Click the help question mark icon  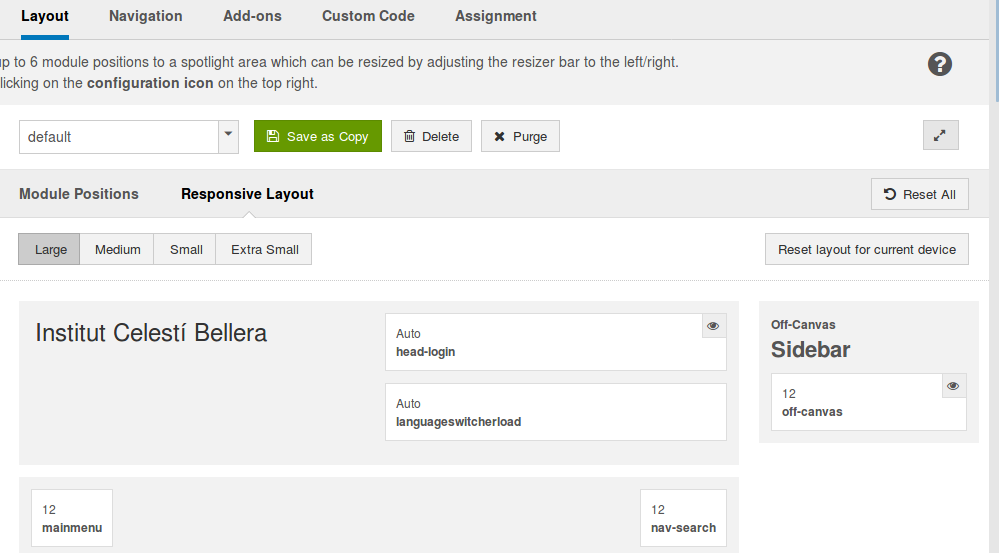click(x=939, y=65)
